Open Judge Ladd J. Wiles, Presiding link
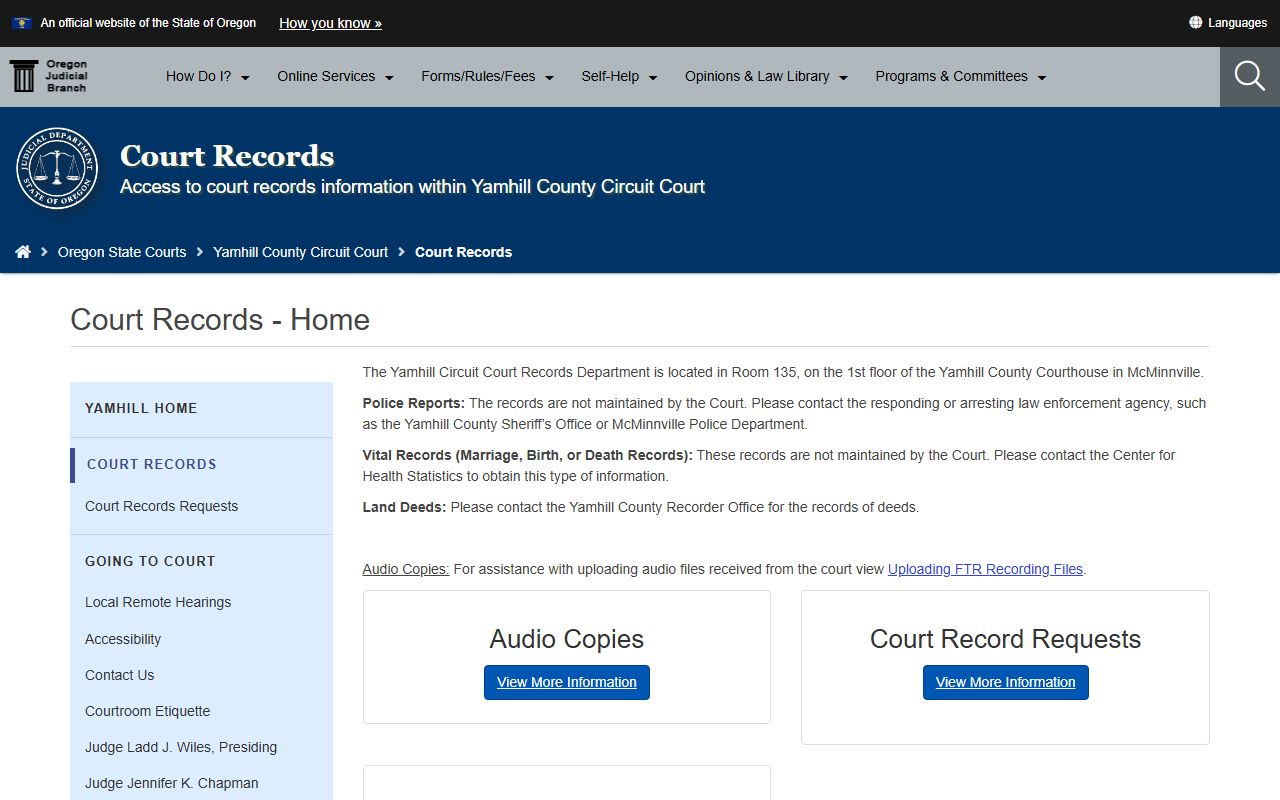The image size is (1280, 800). [181, 747]
